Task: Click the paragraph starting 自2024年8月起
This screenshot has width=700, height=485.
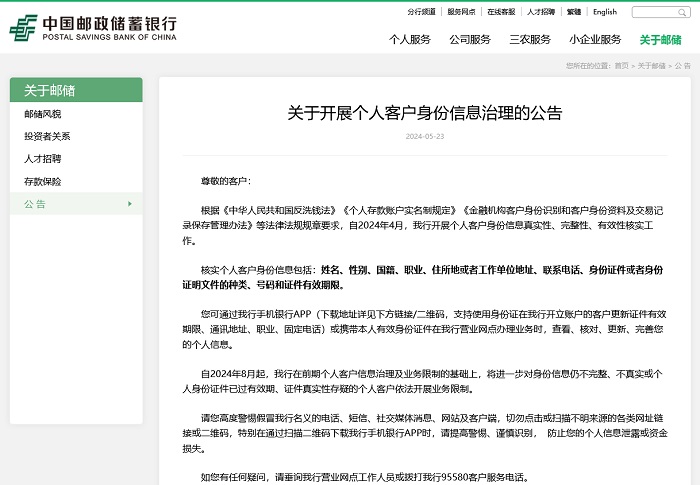Action: click(x=423, y=381)
